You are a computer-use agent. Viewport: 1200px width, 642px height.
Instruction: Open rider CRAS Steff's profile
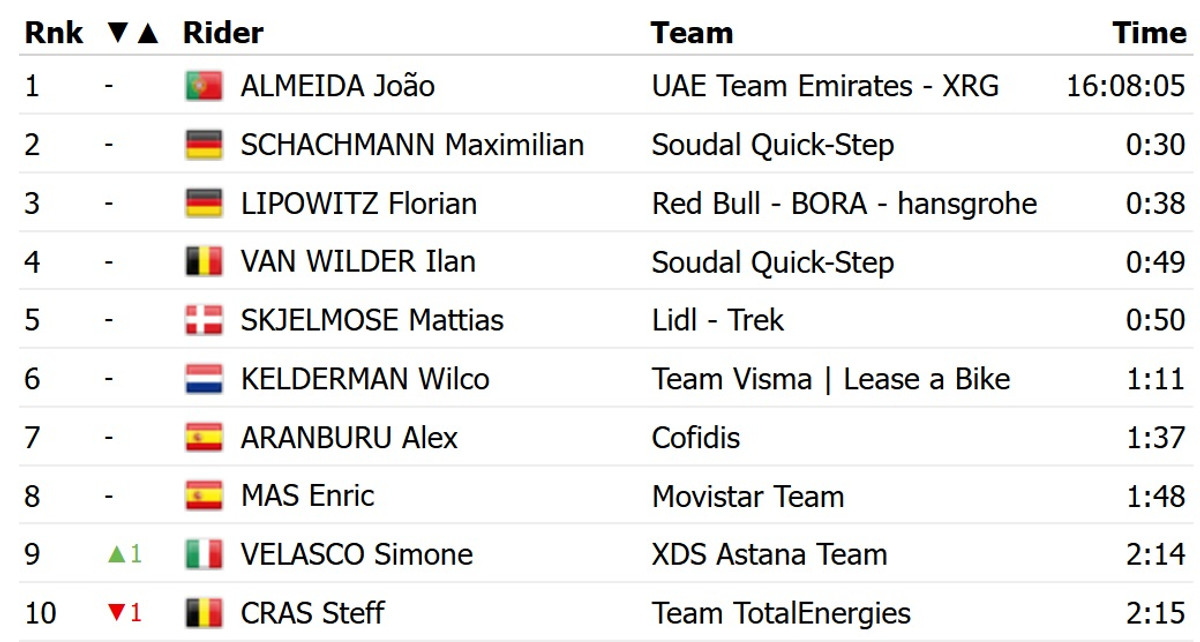point(313,613)
